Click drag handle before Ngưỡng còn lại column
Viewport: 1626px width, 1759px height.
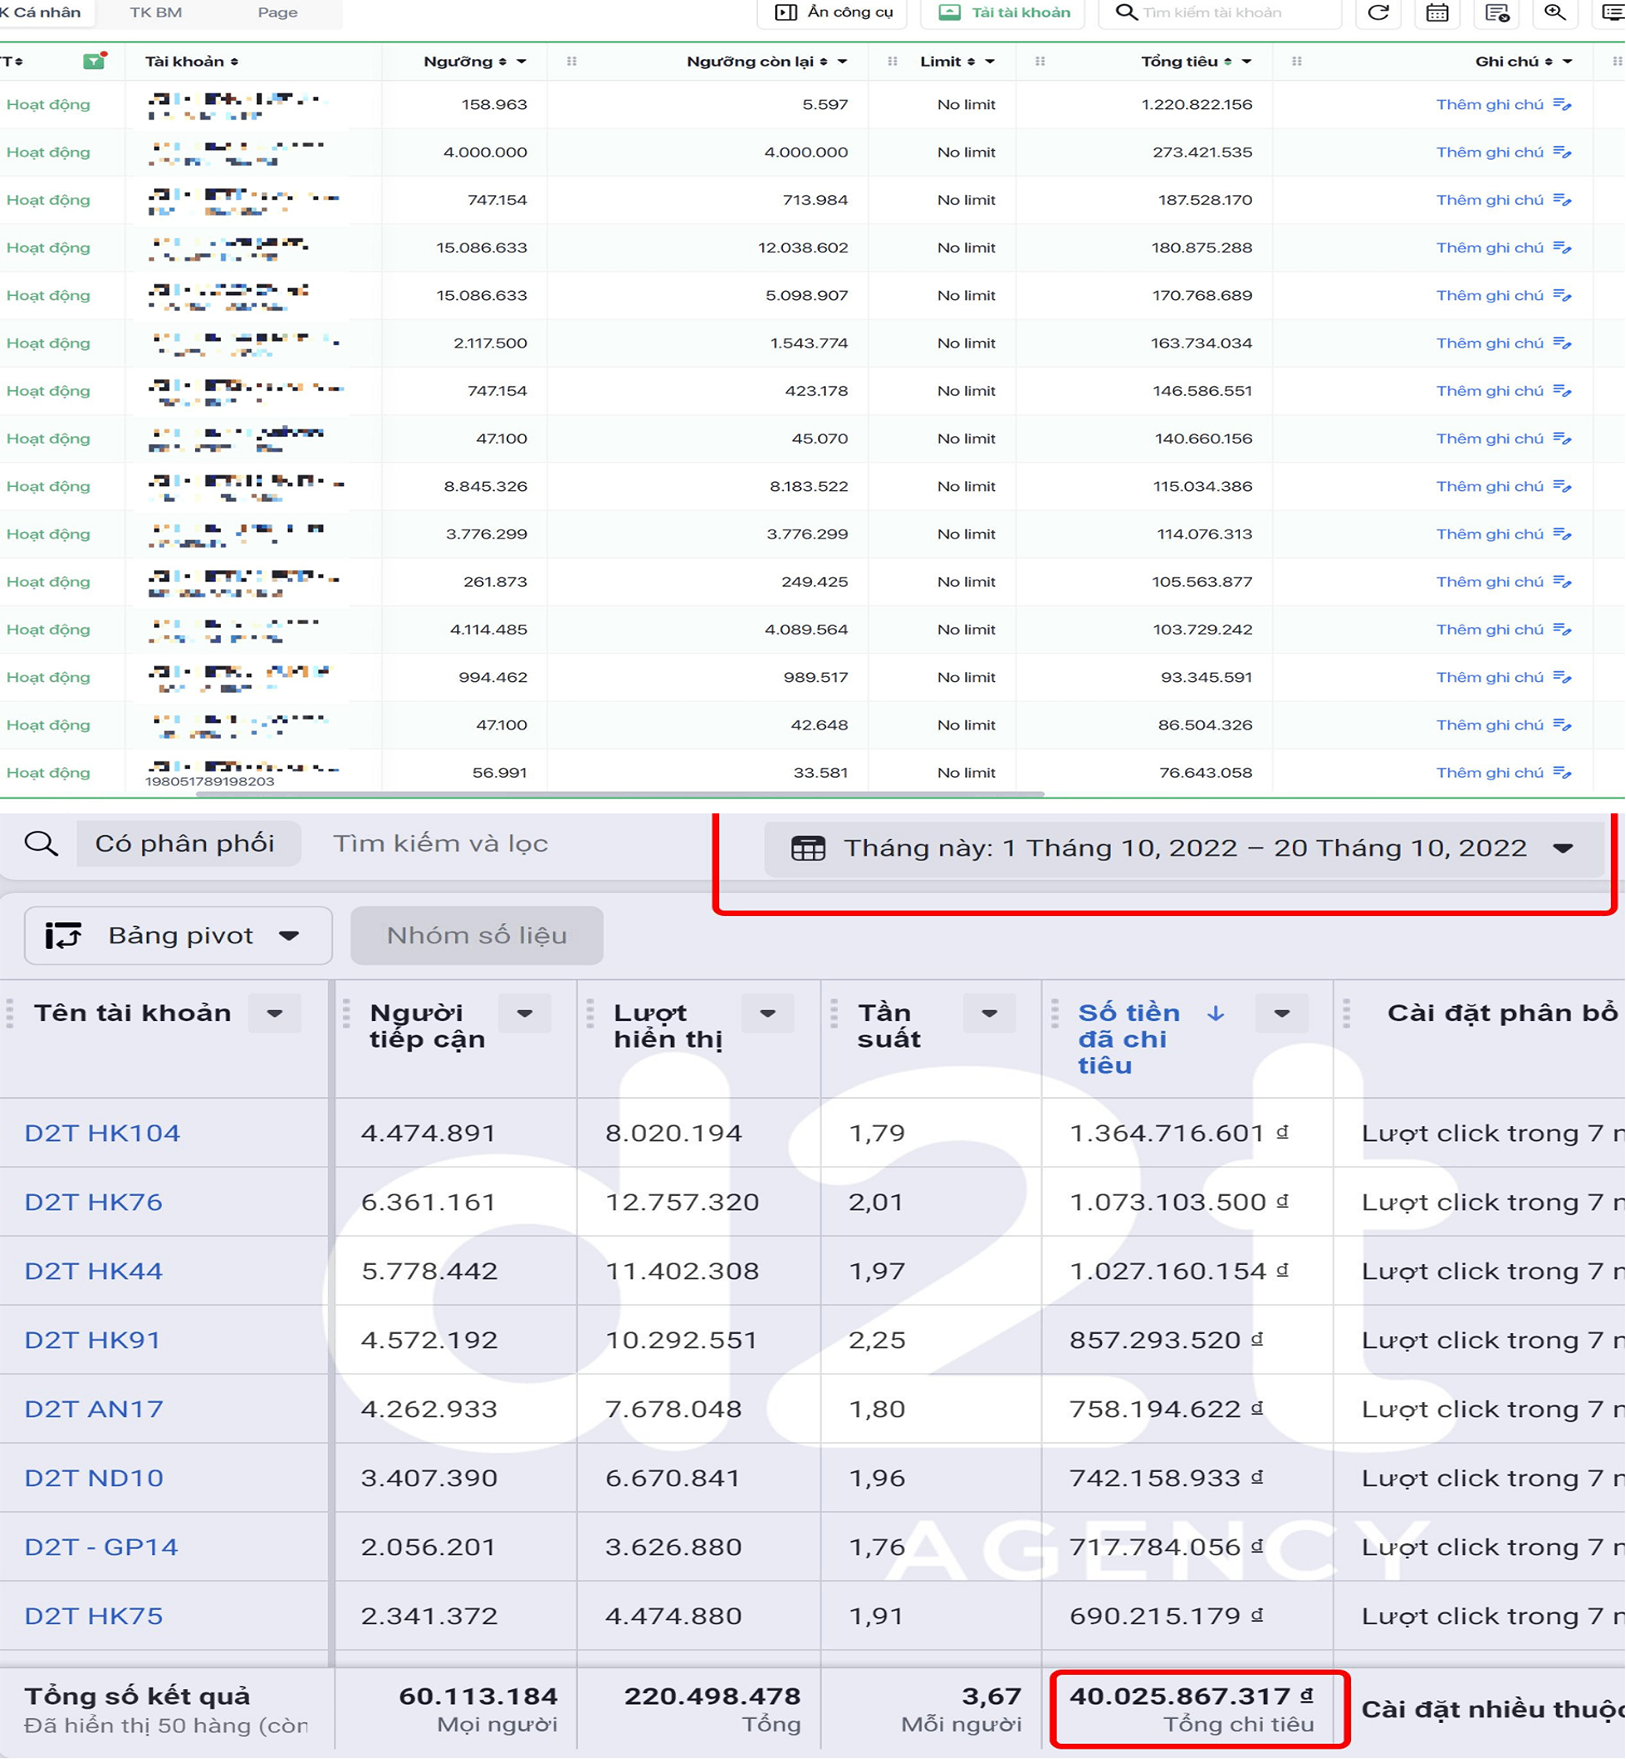572,62
